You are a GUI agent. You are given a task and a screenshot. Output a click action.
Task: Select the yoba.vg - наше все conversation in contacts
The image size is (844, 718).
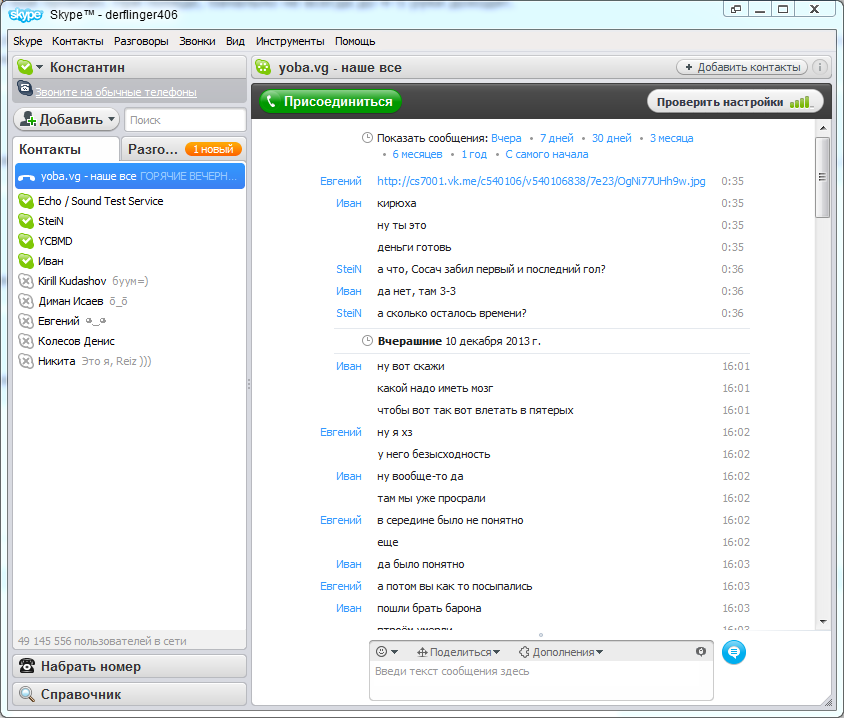click(130, 176)
